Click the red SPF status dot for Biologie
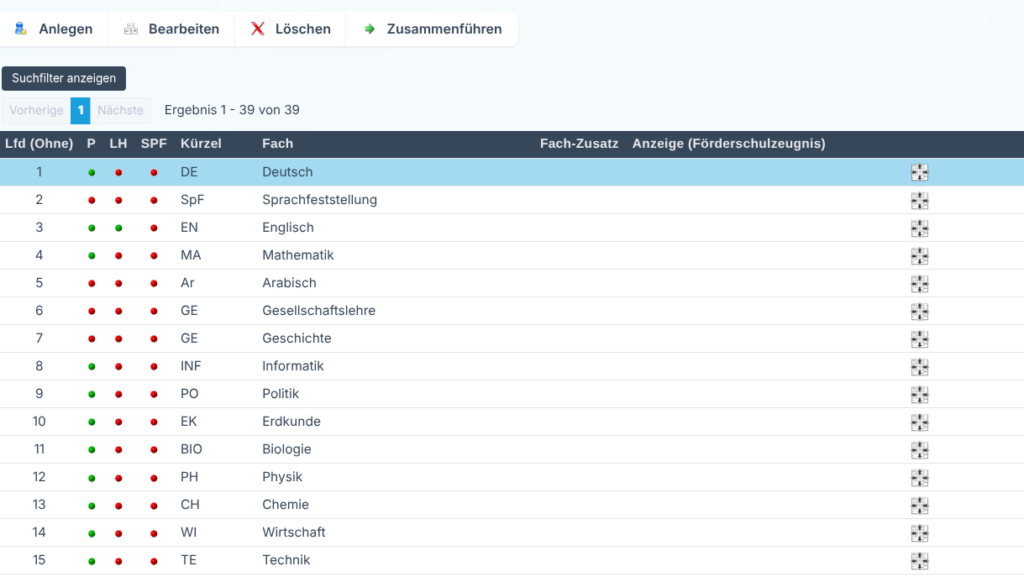Image resolution: width=1024 pixels, height=577 pixels. [153, 450]
